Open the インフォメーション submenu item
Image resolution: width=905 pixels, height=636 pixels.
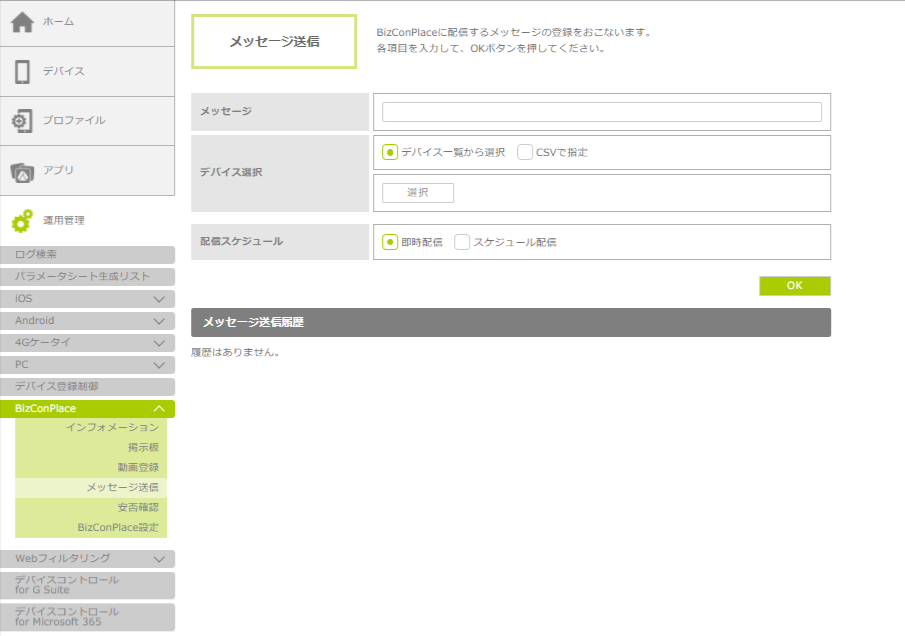112,428
